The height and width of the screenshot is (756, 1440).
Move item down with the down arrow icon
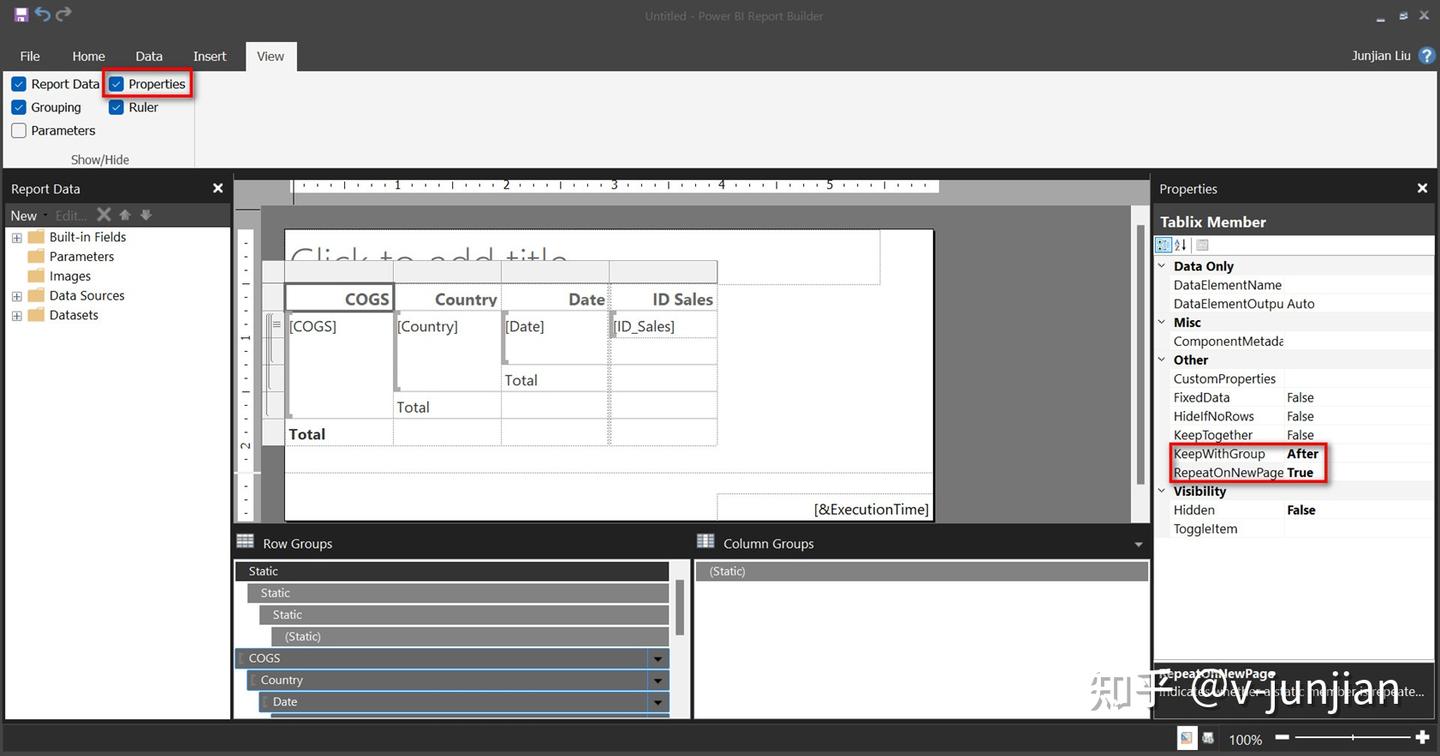(x=145, y=215)
